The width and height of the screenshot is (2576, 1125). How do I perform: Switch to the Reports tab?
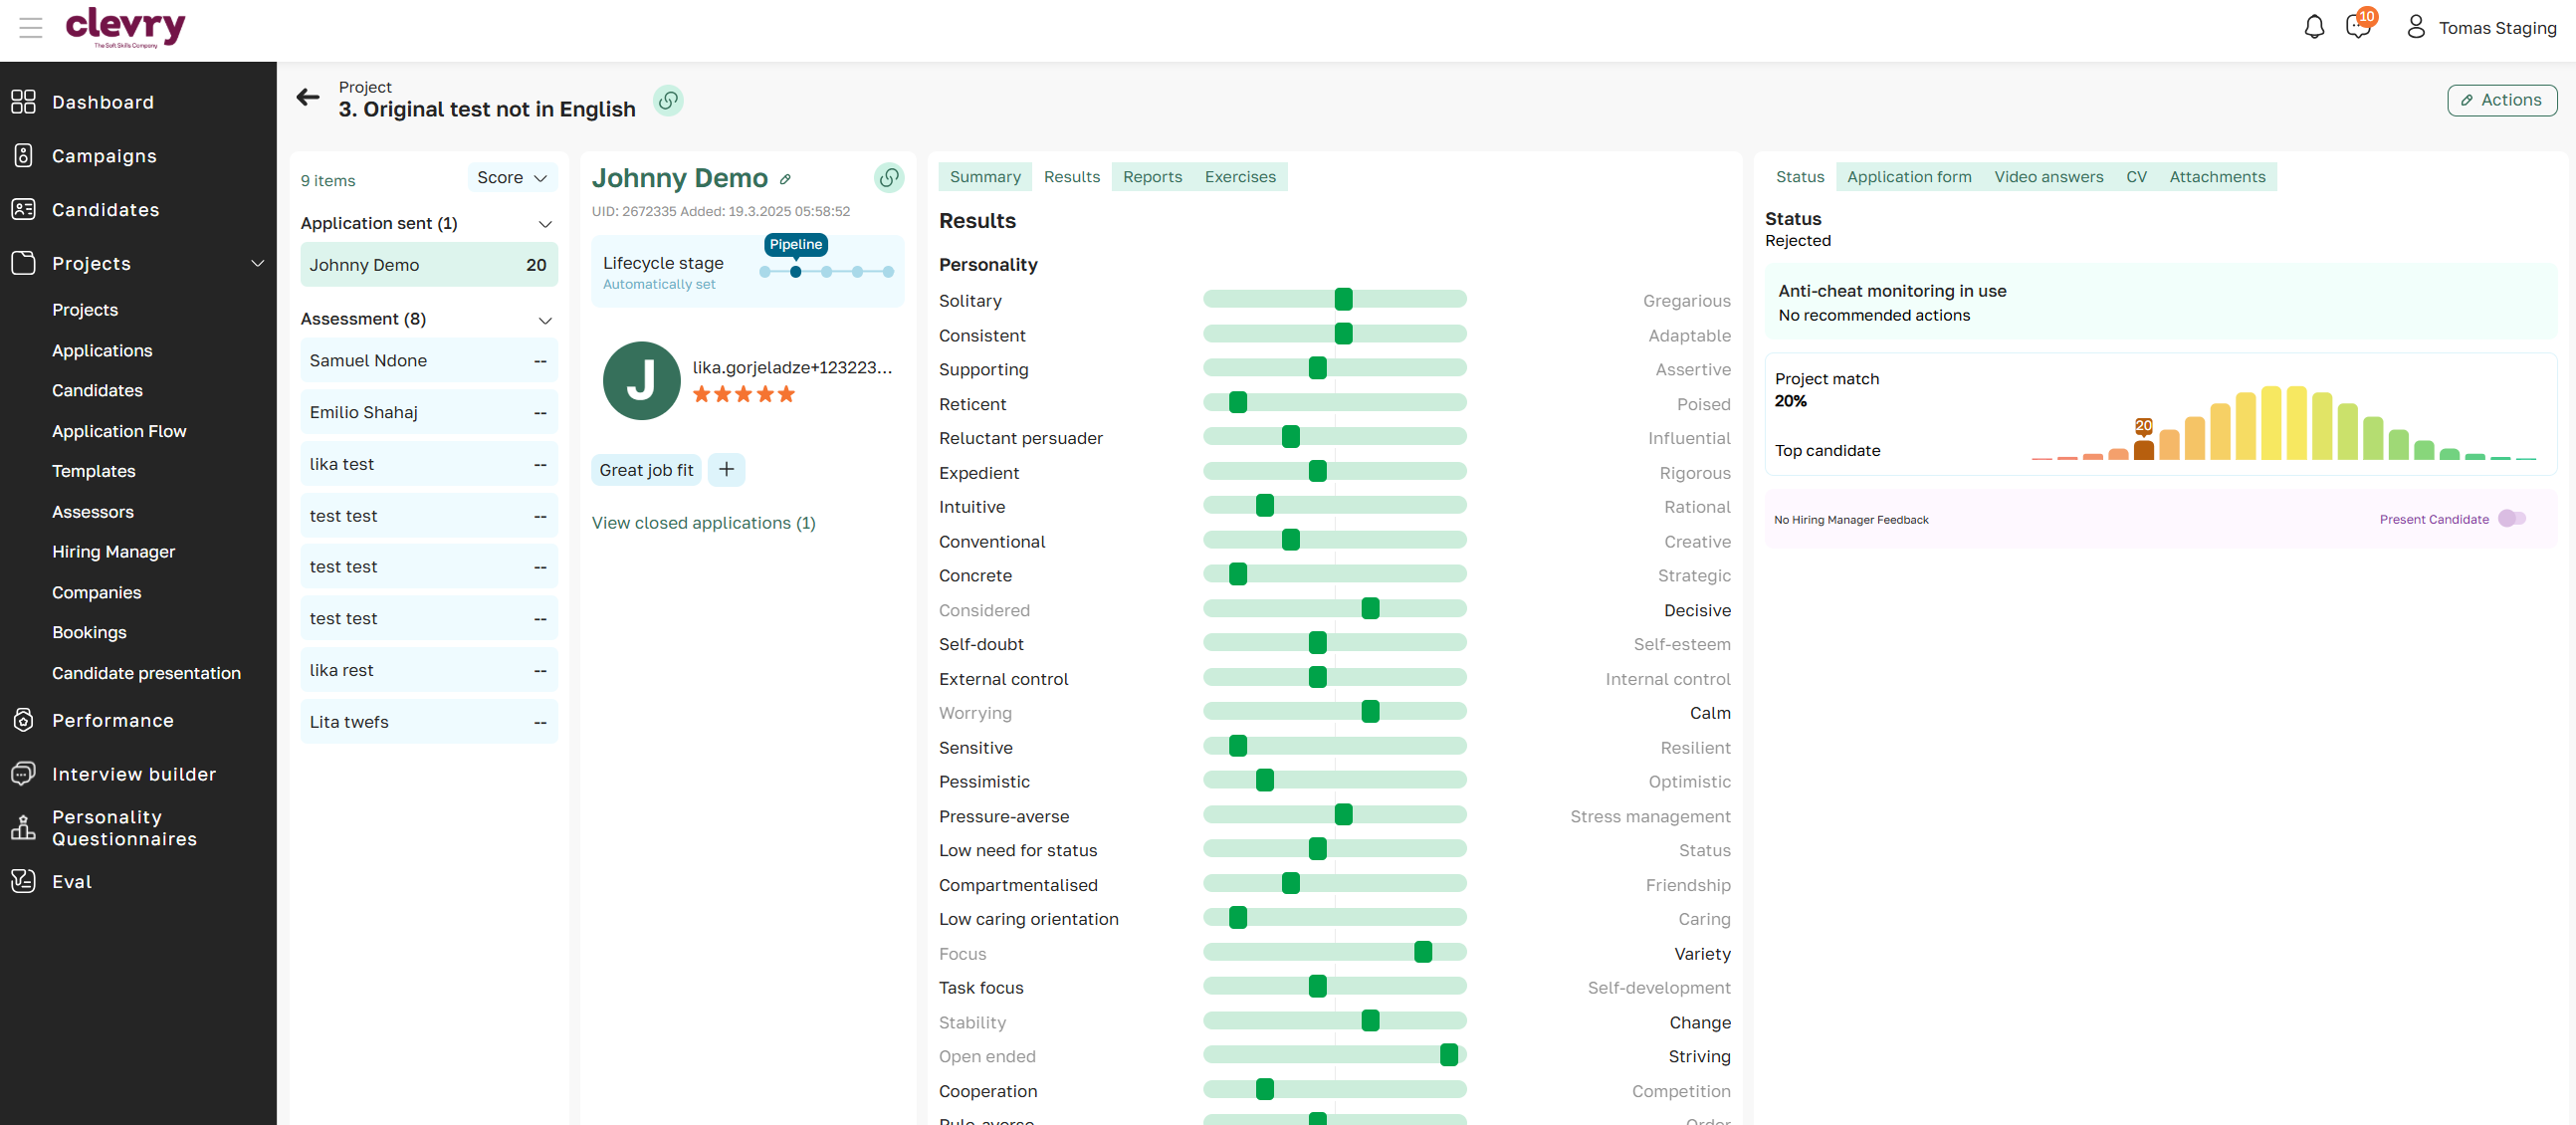coord(1151,177)
